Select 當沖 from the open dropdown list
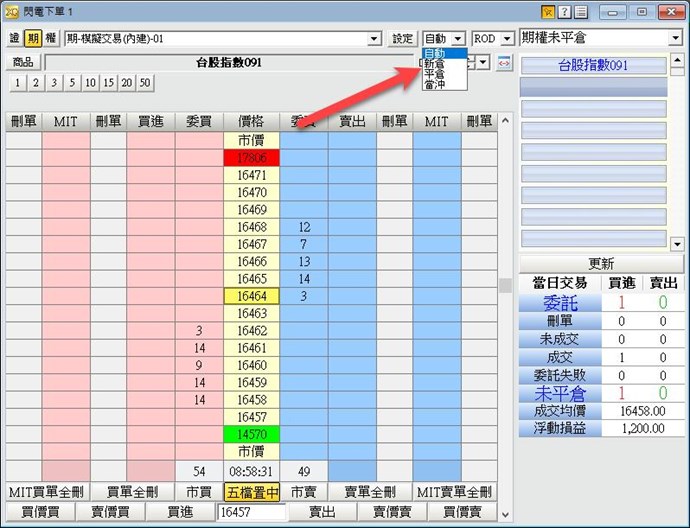Image resolution: width=690 pixels, height=528 pixels. point(435,85)
